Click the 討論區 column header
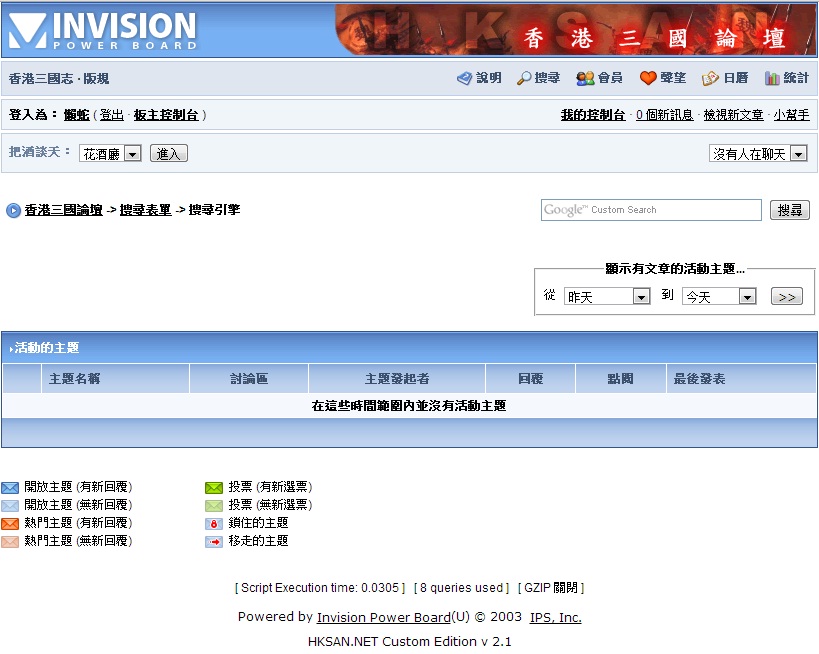Screen dimensions: 819x654 pos(249,379)
